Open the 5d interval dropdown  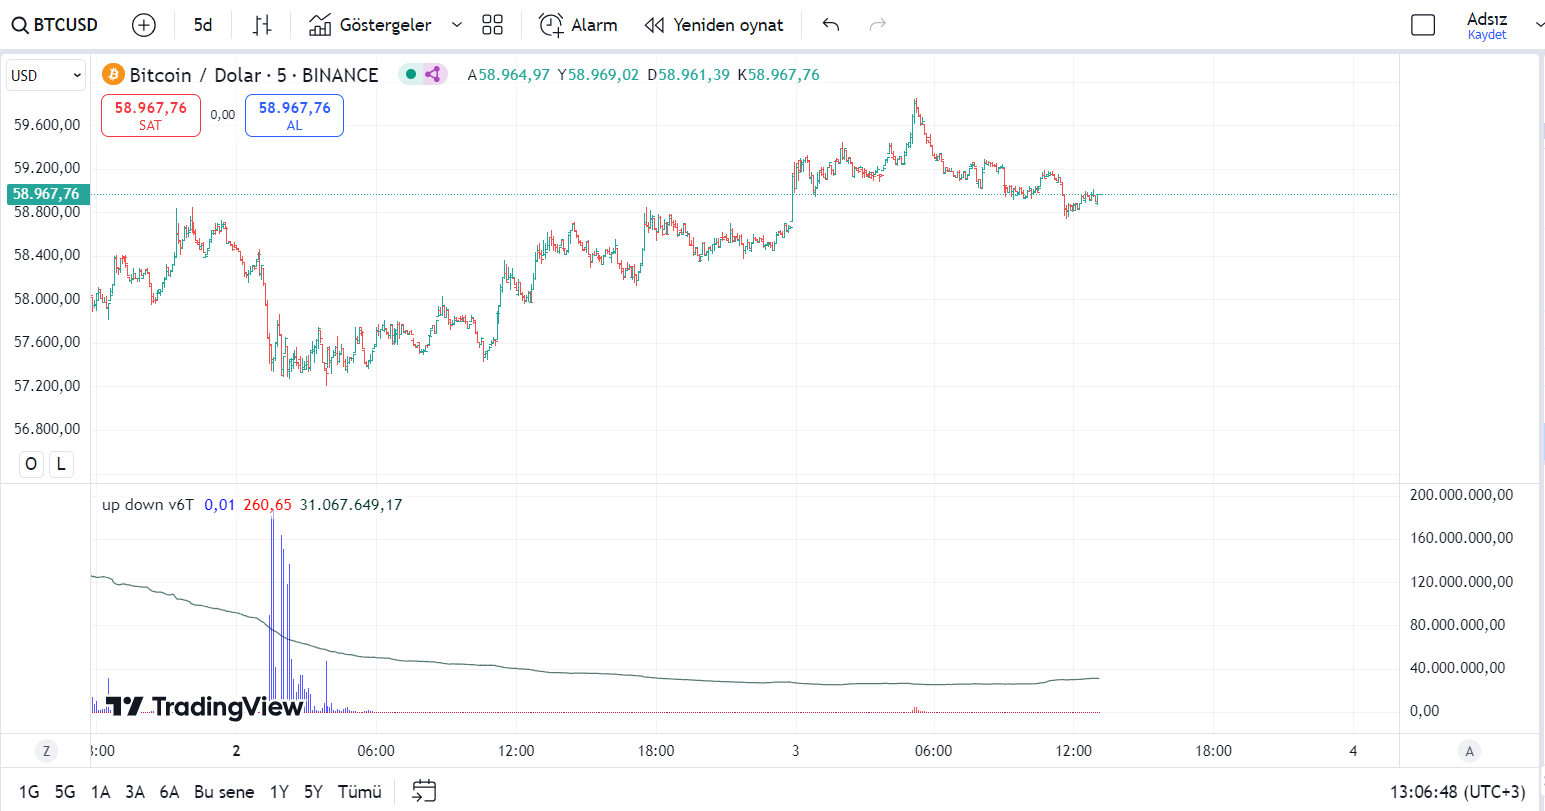click(203, 25)
